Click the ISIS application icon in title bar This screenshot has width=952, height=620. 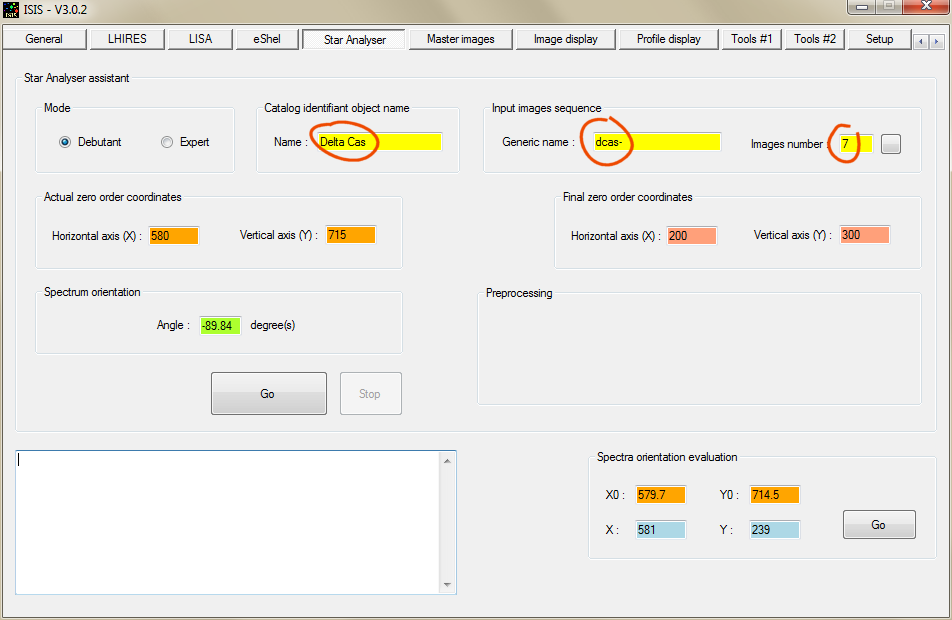point(12,8)
